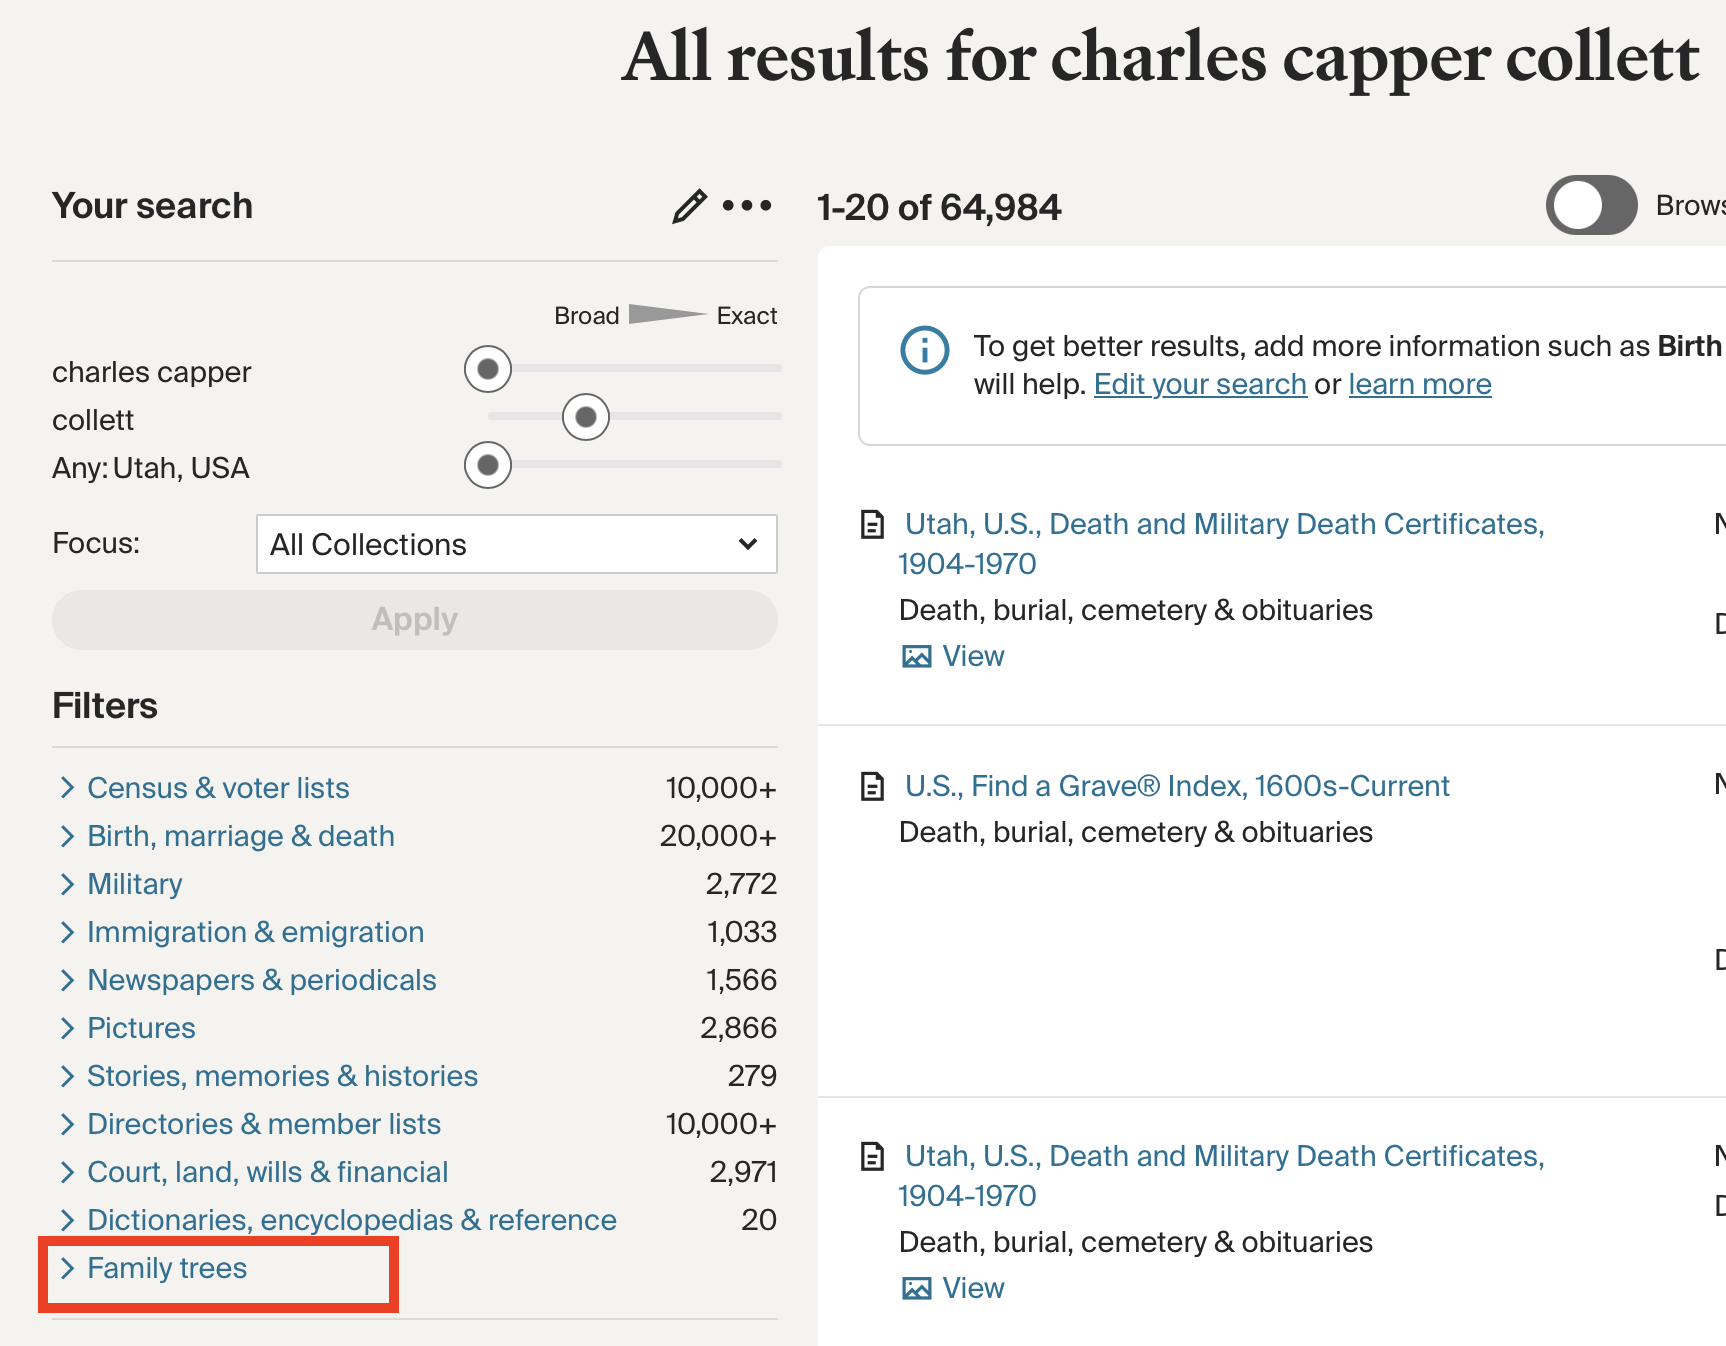Open first Utah Death and Military Death Certificates result
Image resolution: width=1726 pixels, height=1346 pixels.
tap(1221, 544)
